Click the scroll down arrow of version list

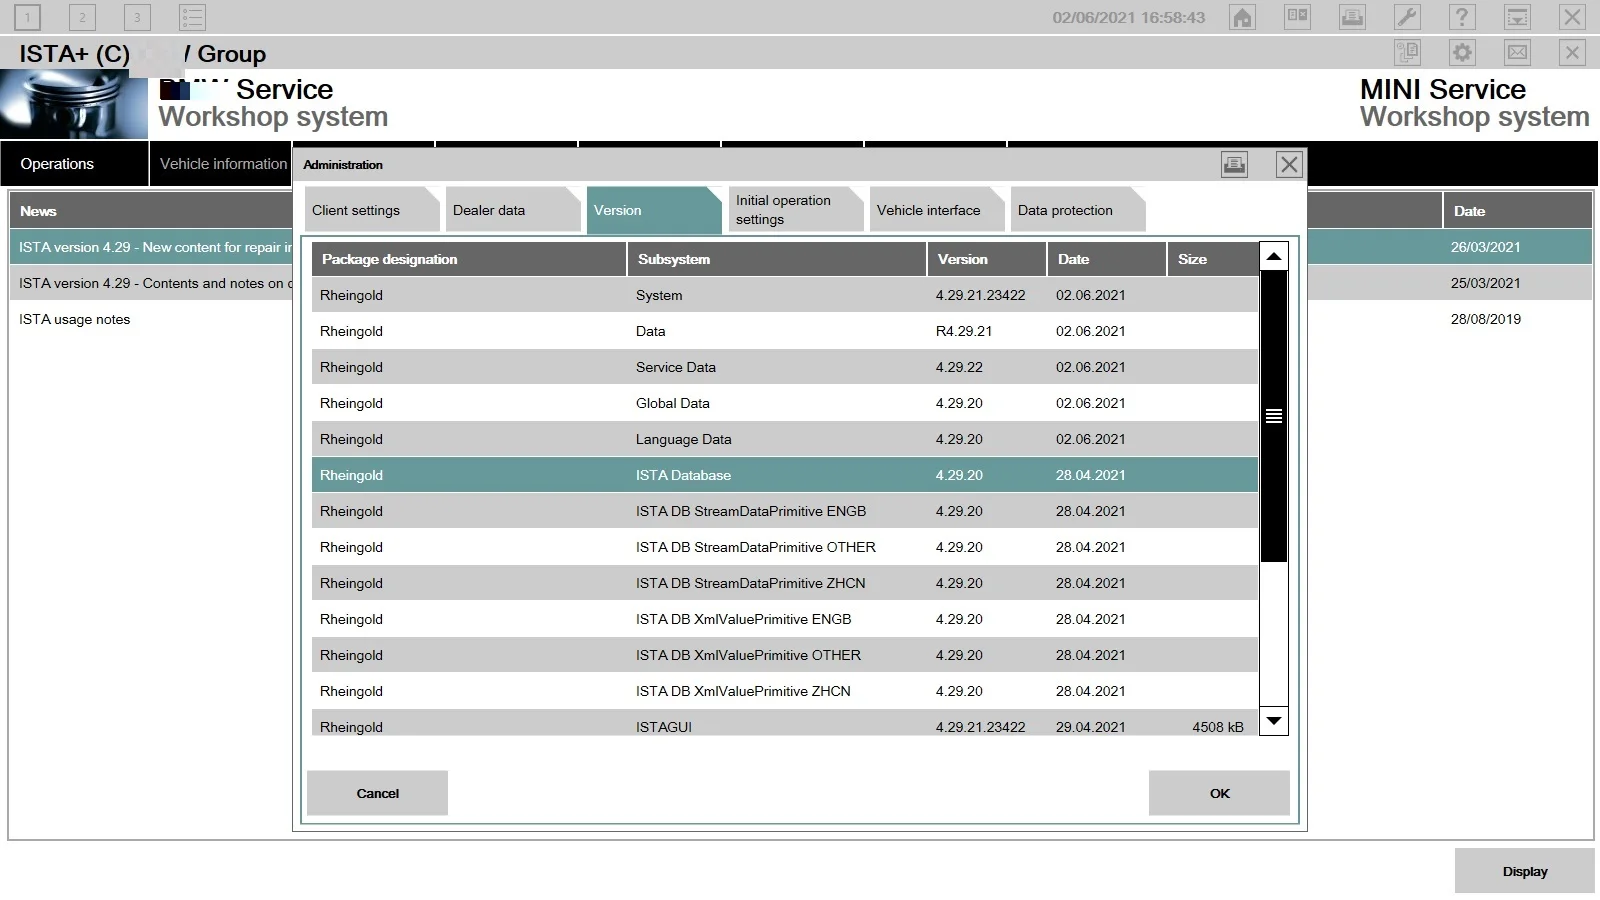coord(1274,721)
